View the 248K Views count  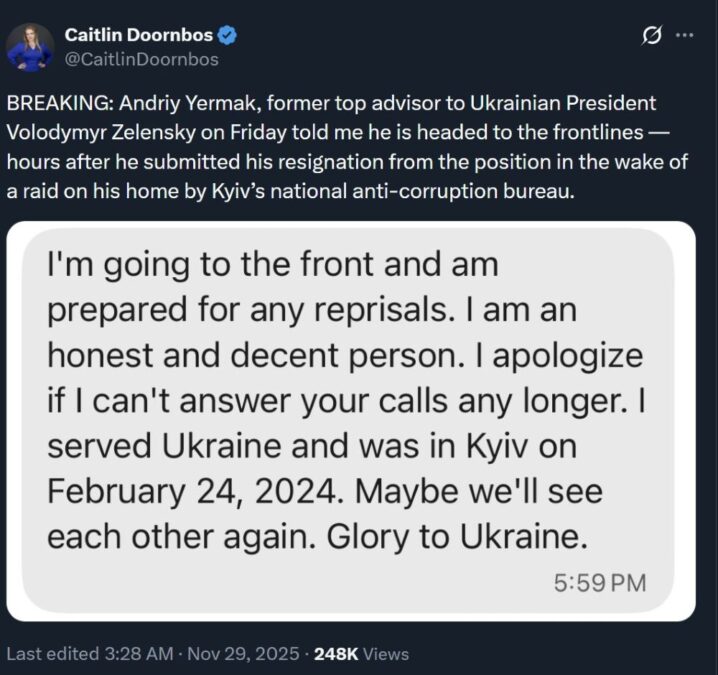[361, 653]
